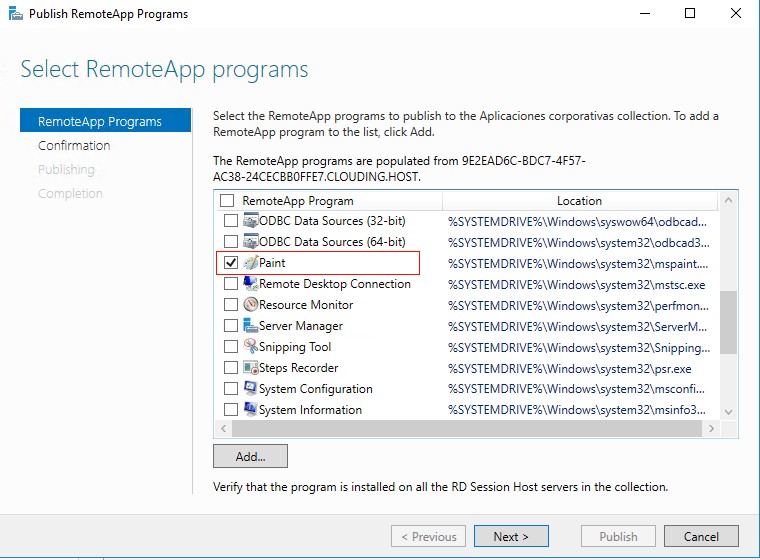
Task: Click the Server Manager icon
Action: click(251, 326)
